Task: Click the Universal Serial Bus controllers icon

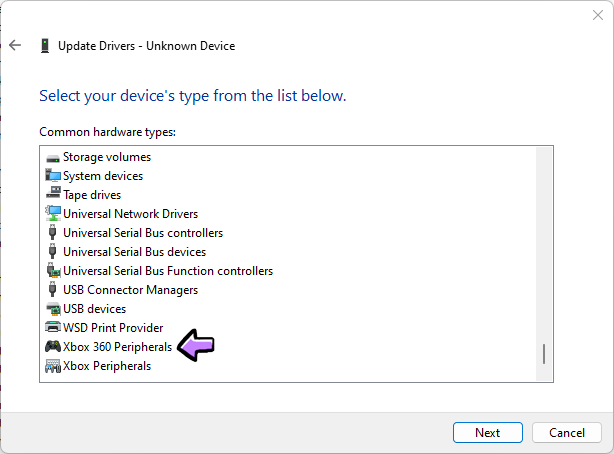Action: [53, 233]
